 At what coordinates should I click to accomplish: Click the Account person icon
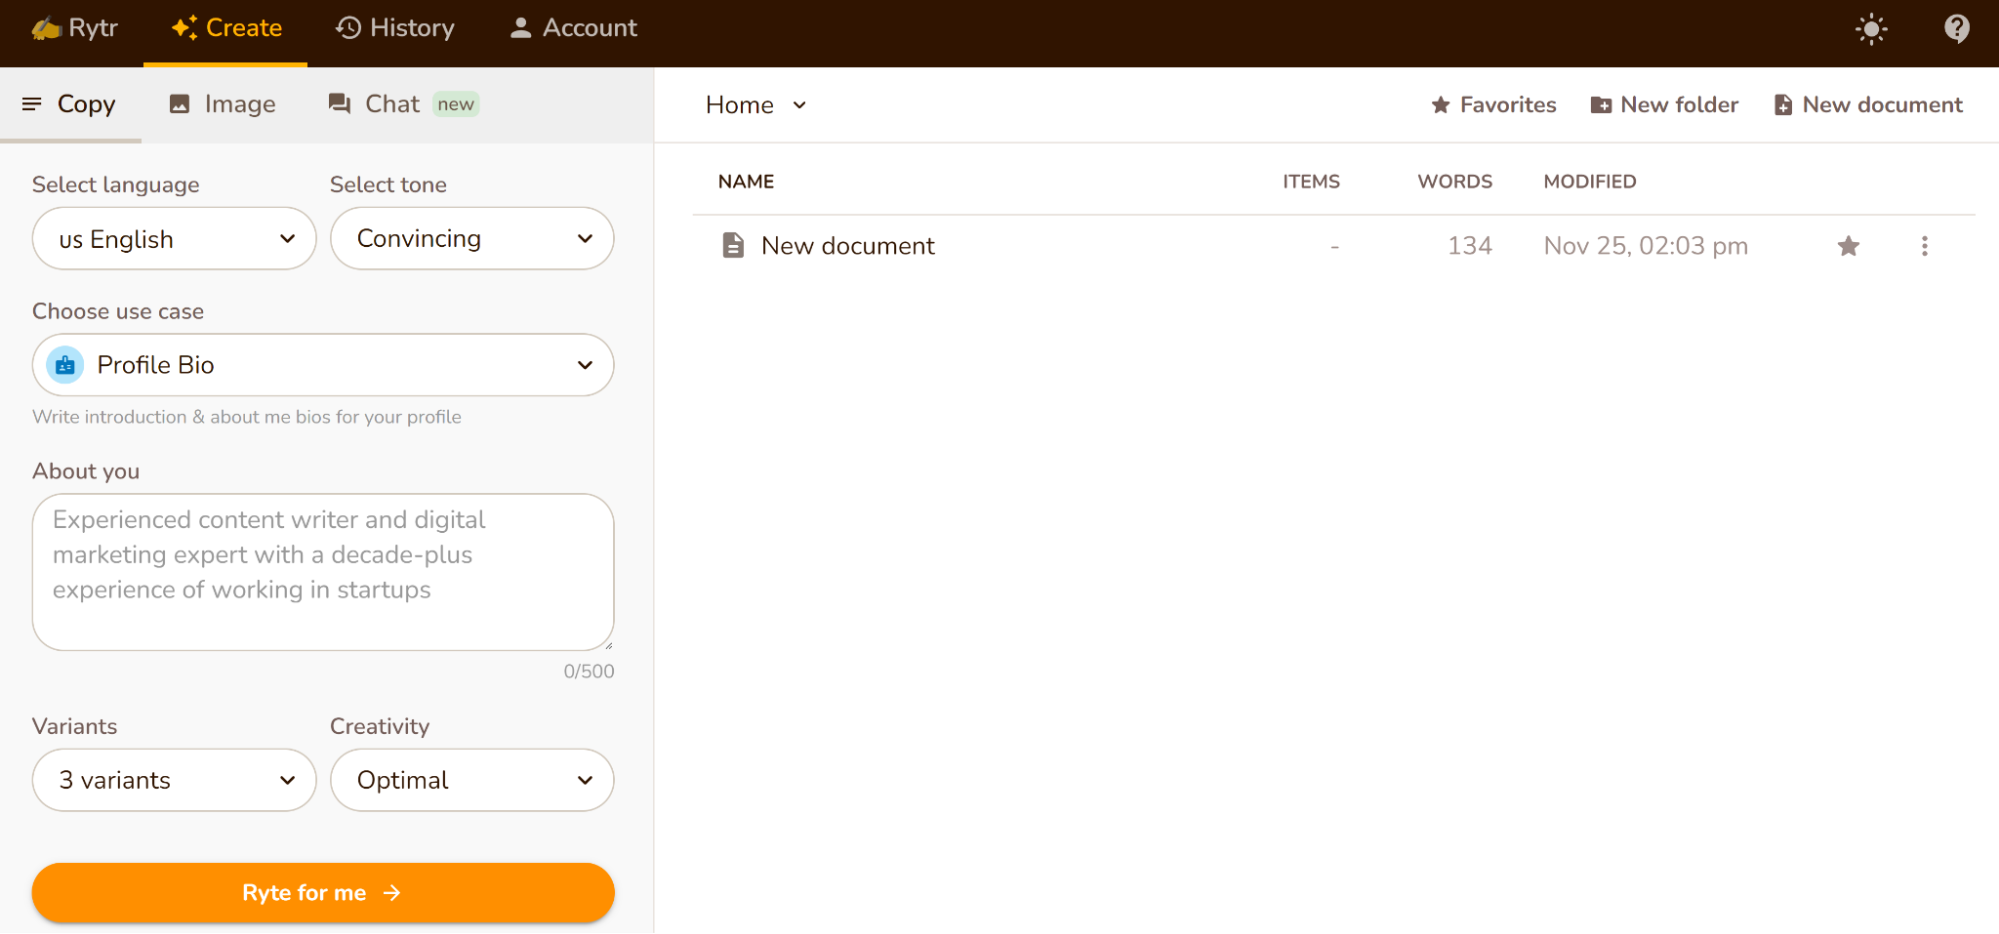520,28
